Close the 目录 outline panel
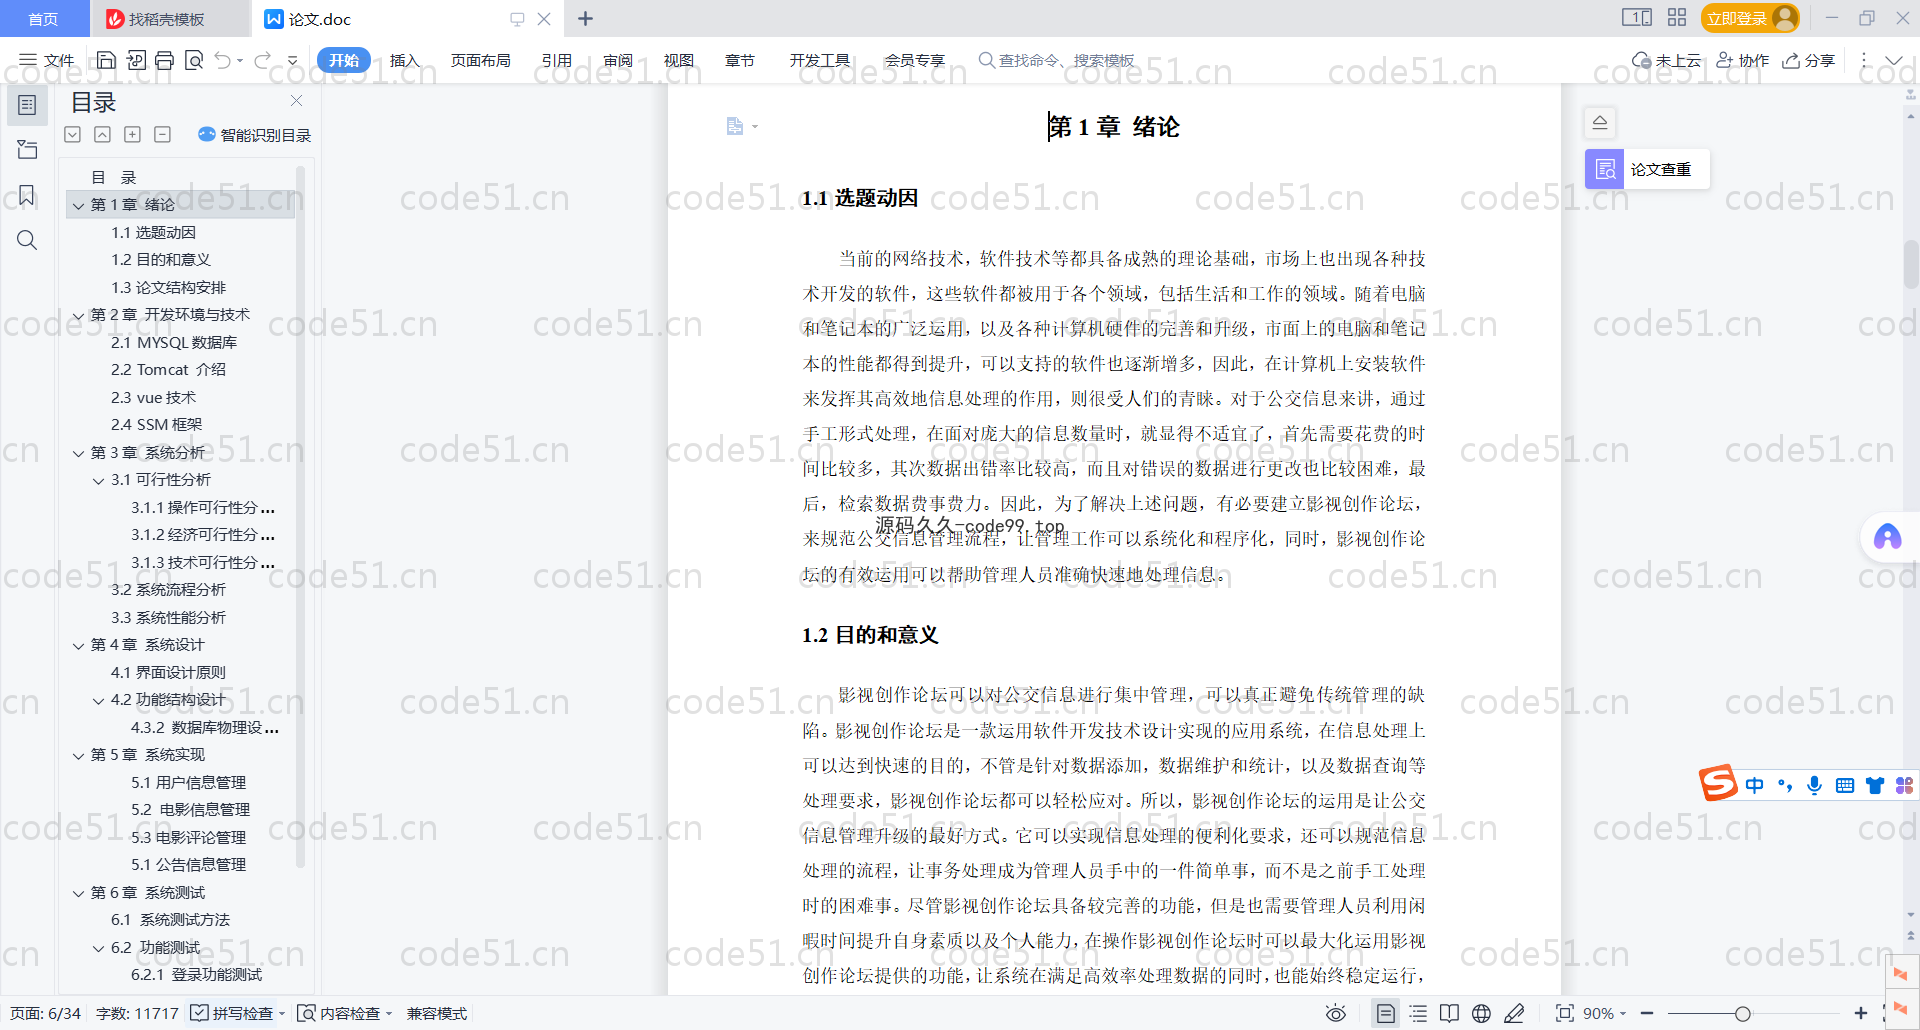1920x1030 pixels. 296,101
